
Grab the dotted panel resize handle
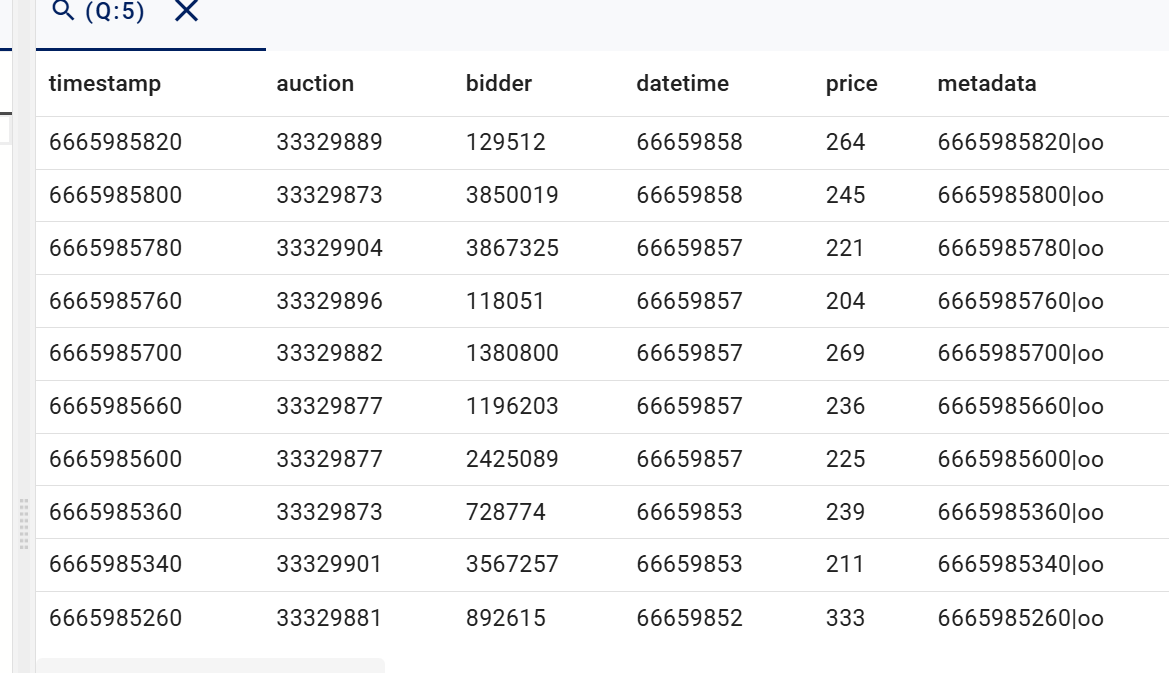click(25, 523)
